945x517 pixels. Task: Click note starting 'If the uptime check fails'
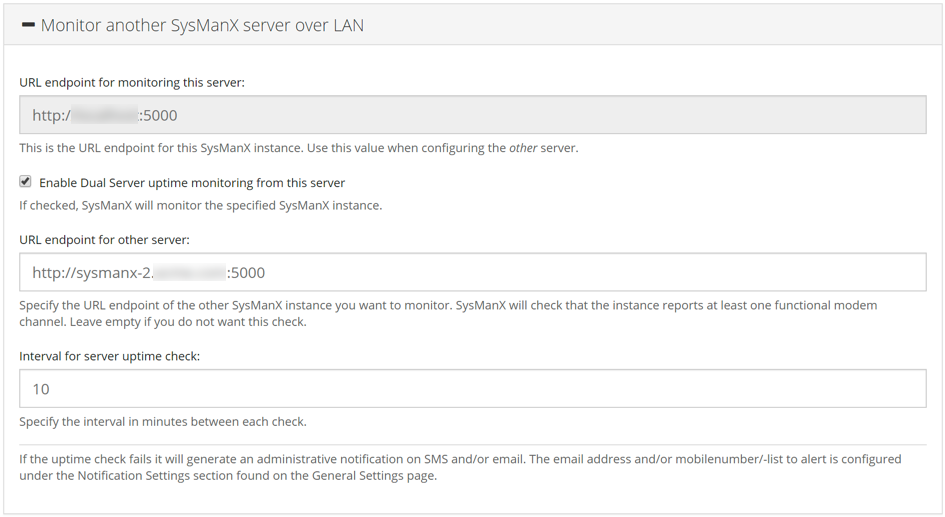click(460, 467)
